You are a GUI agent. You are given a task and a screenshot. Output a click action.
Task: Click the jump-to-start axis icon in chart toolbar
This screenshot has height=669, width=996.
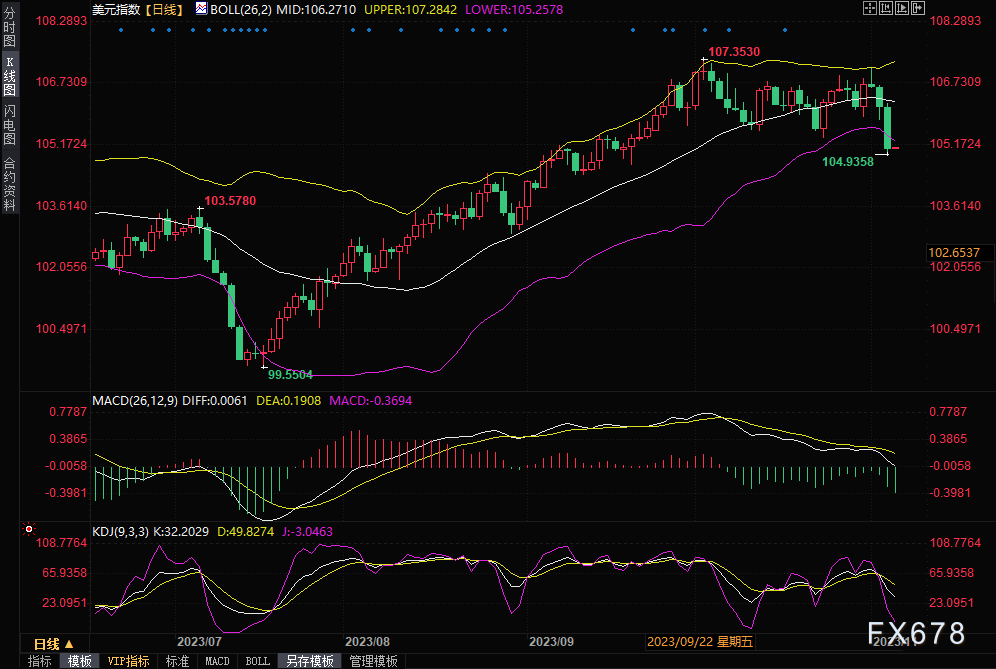click(x=886, y=8)
